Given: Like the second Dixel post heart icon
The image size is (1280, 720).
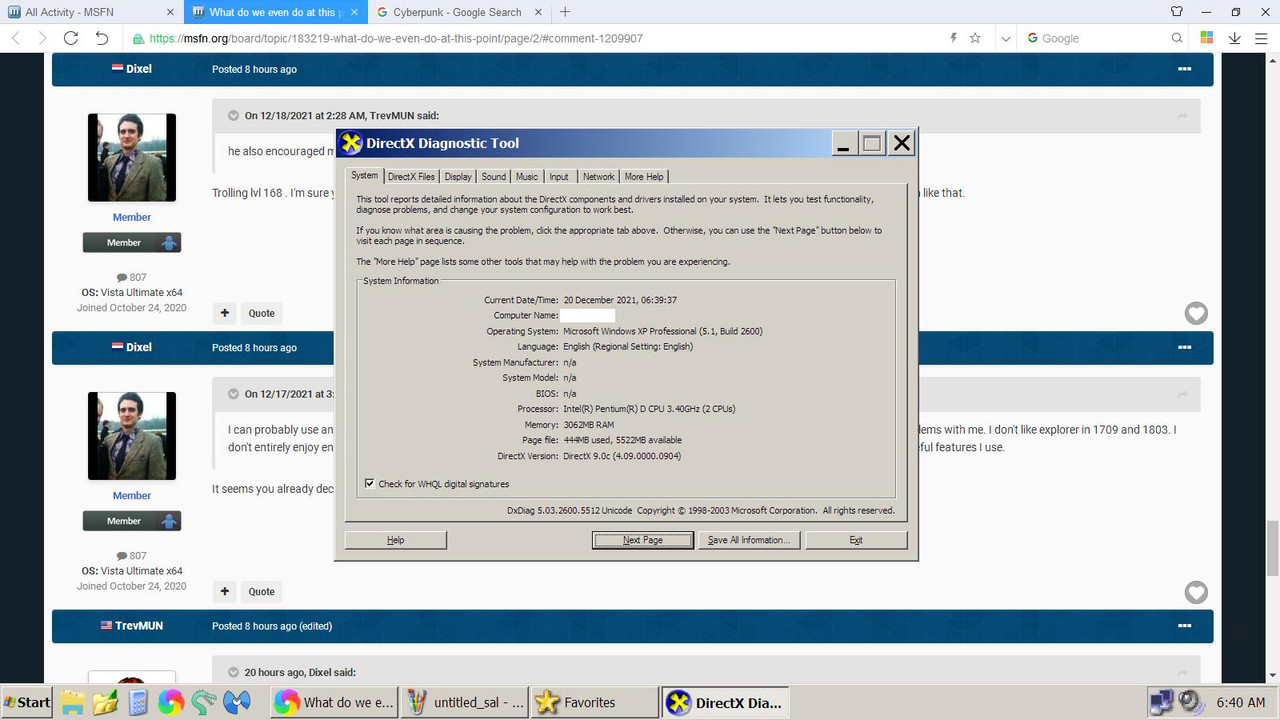Looking at the screenshot, I should [x=1196, y=592].
